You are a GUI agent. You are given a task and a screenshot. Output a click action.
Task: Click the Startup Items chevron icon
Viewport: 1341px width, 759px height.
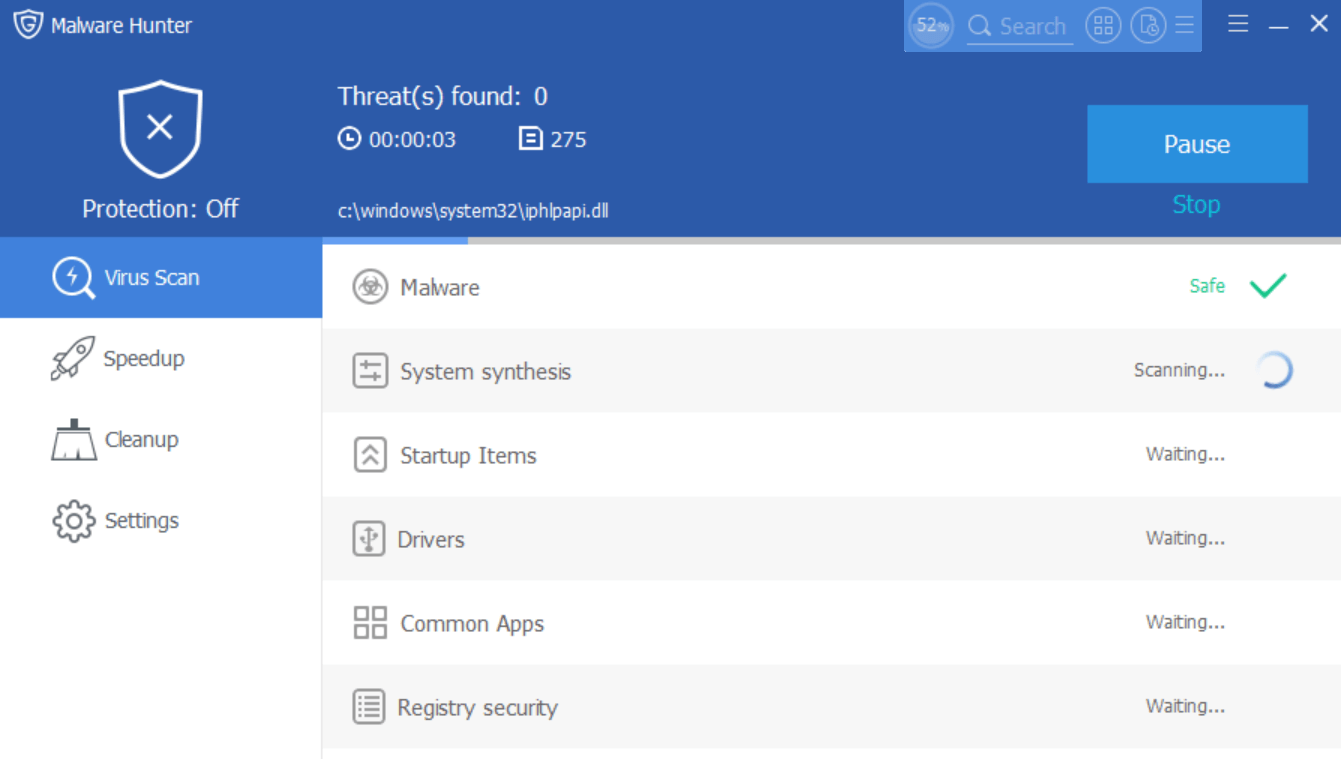370,456
